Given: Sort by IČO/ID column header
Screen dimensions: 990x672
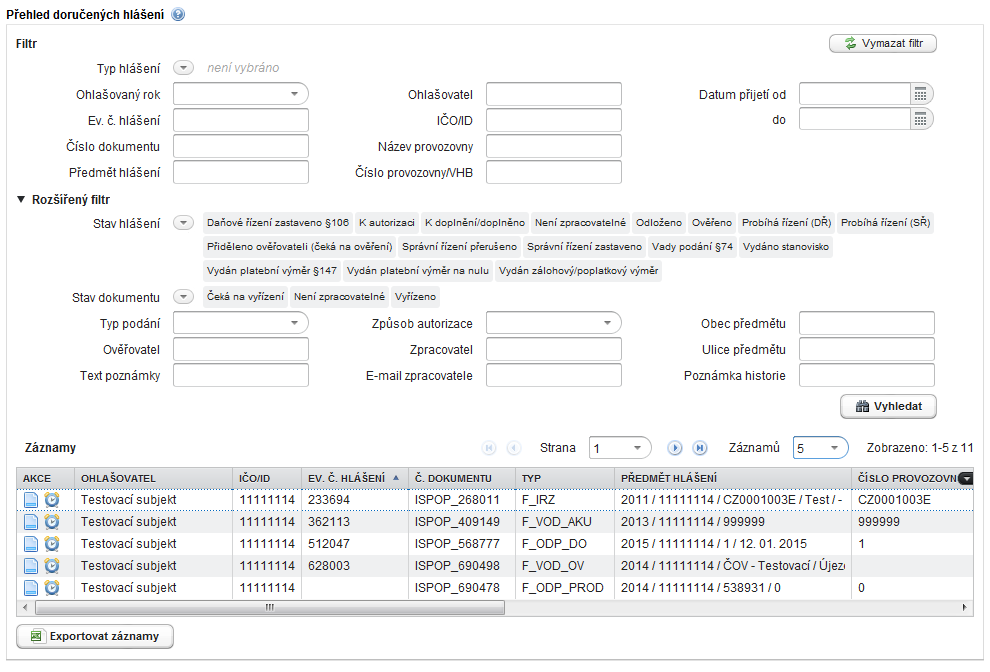Looking at the screenshot, I should click(x=266, y=478).
